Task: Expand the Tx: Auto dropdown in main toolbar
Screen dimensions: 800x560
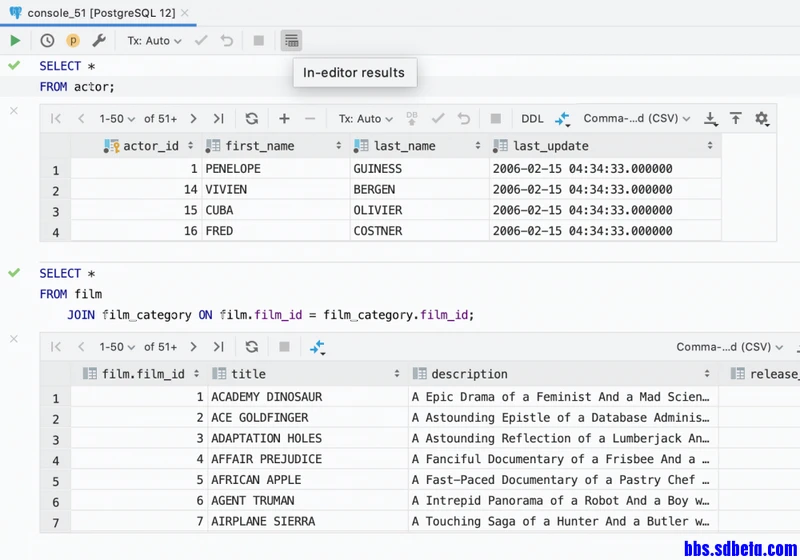Action: pos(154,41)
